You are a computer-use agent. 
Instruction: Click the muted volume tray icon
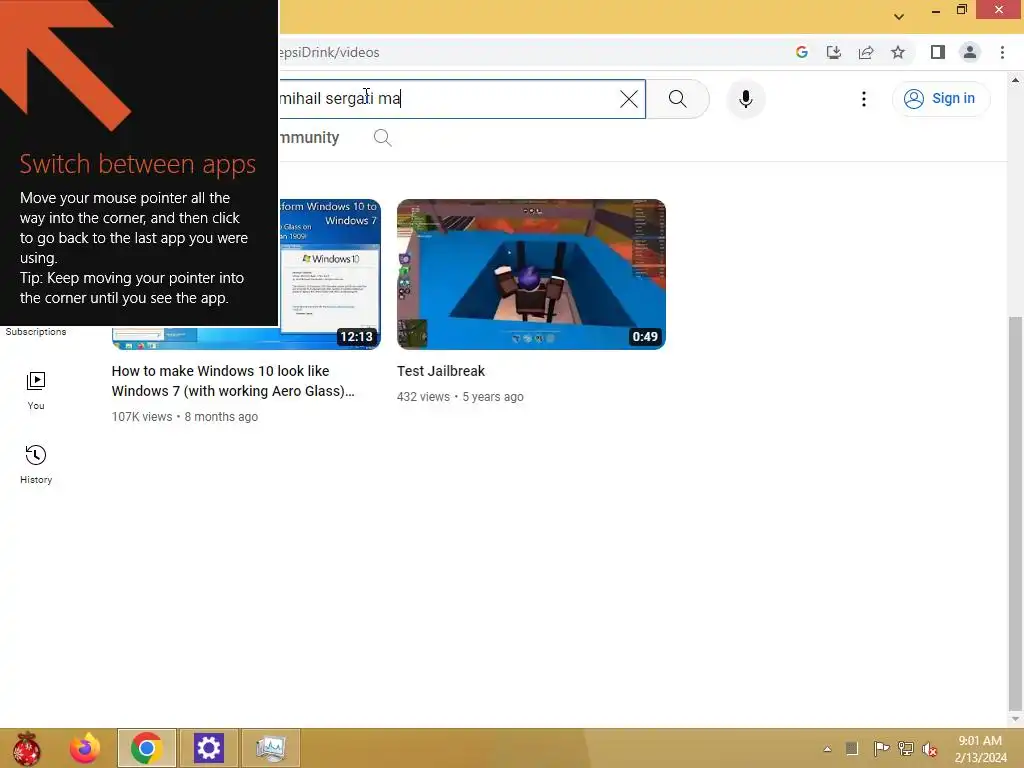click(x=929, y=749)
